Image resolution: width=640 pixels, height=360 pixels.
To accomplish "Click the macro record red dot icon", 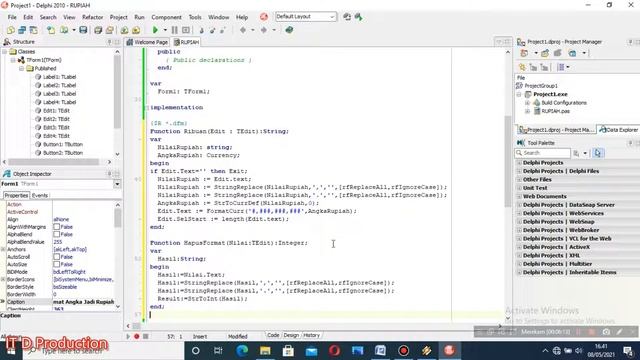I will tap(137, 336).
